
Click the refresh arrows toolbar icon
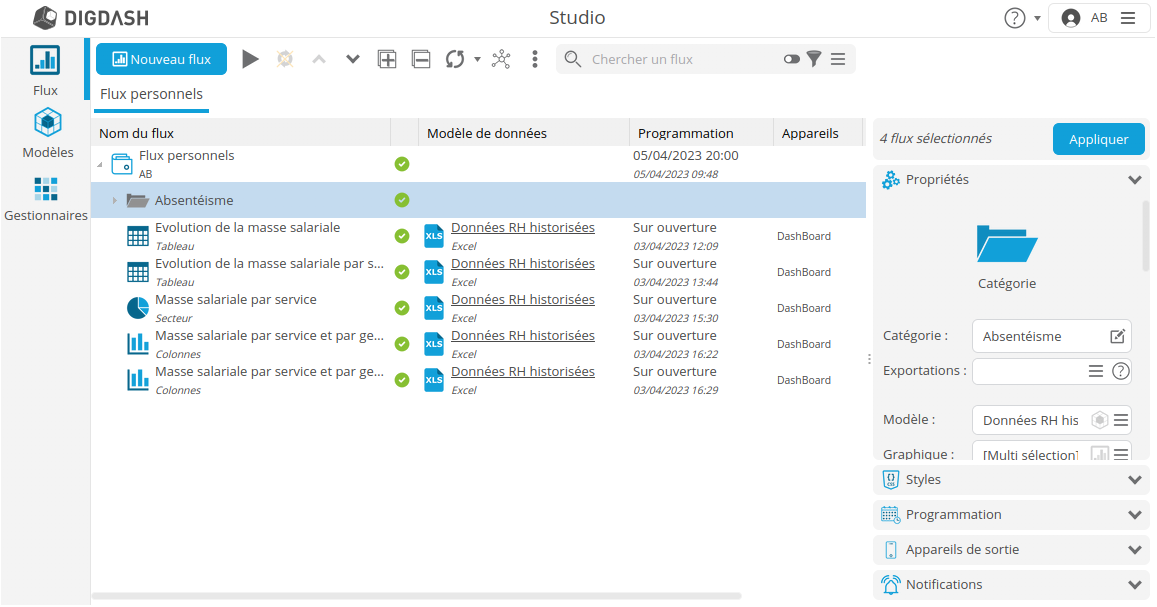coord(455,59)
